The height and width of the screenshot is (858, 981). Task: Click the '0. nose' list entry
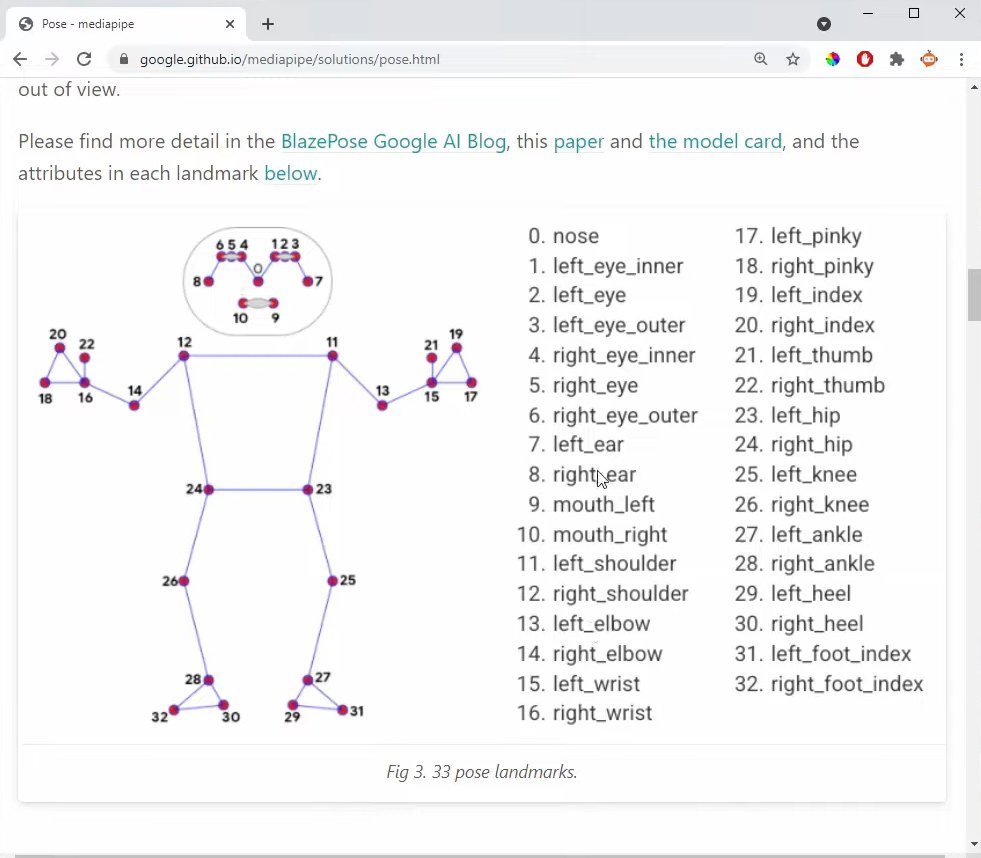coord(564,236)
